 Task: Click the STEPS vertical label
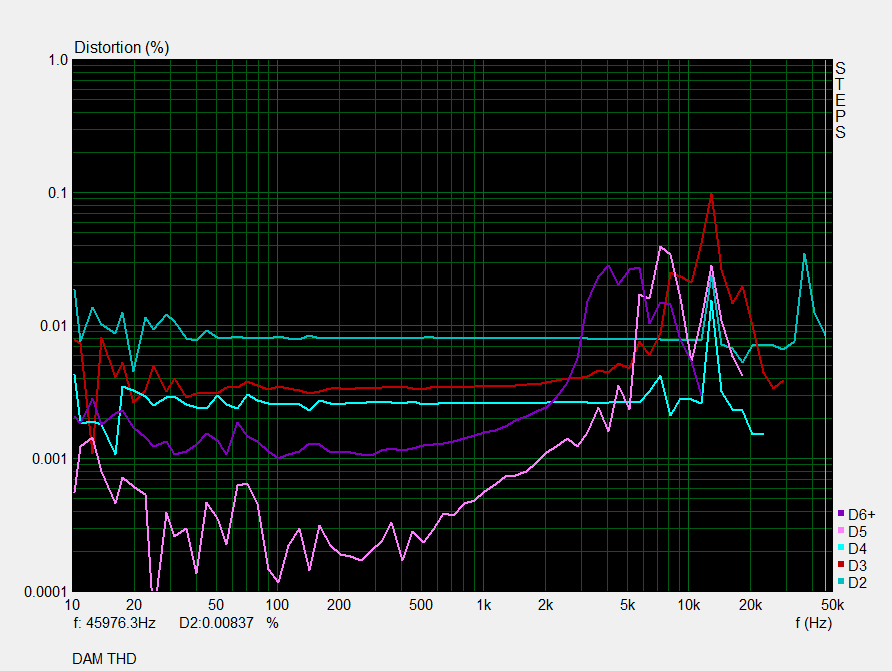pyautogui.click(x=840, y=101)
